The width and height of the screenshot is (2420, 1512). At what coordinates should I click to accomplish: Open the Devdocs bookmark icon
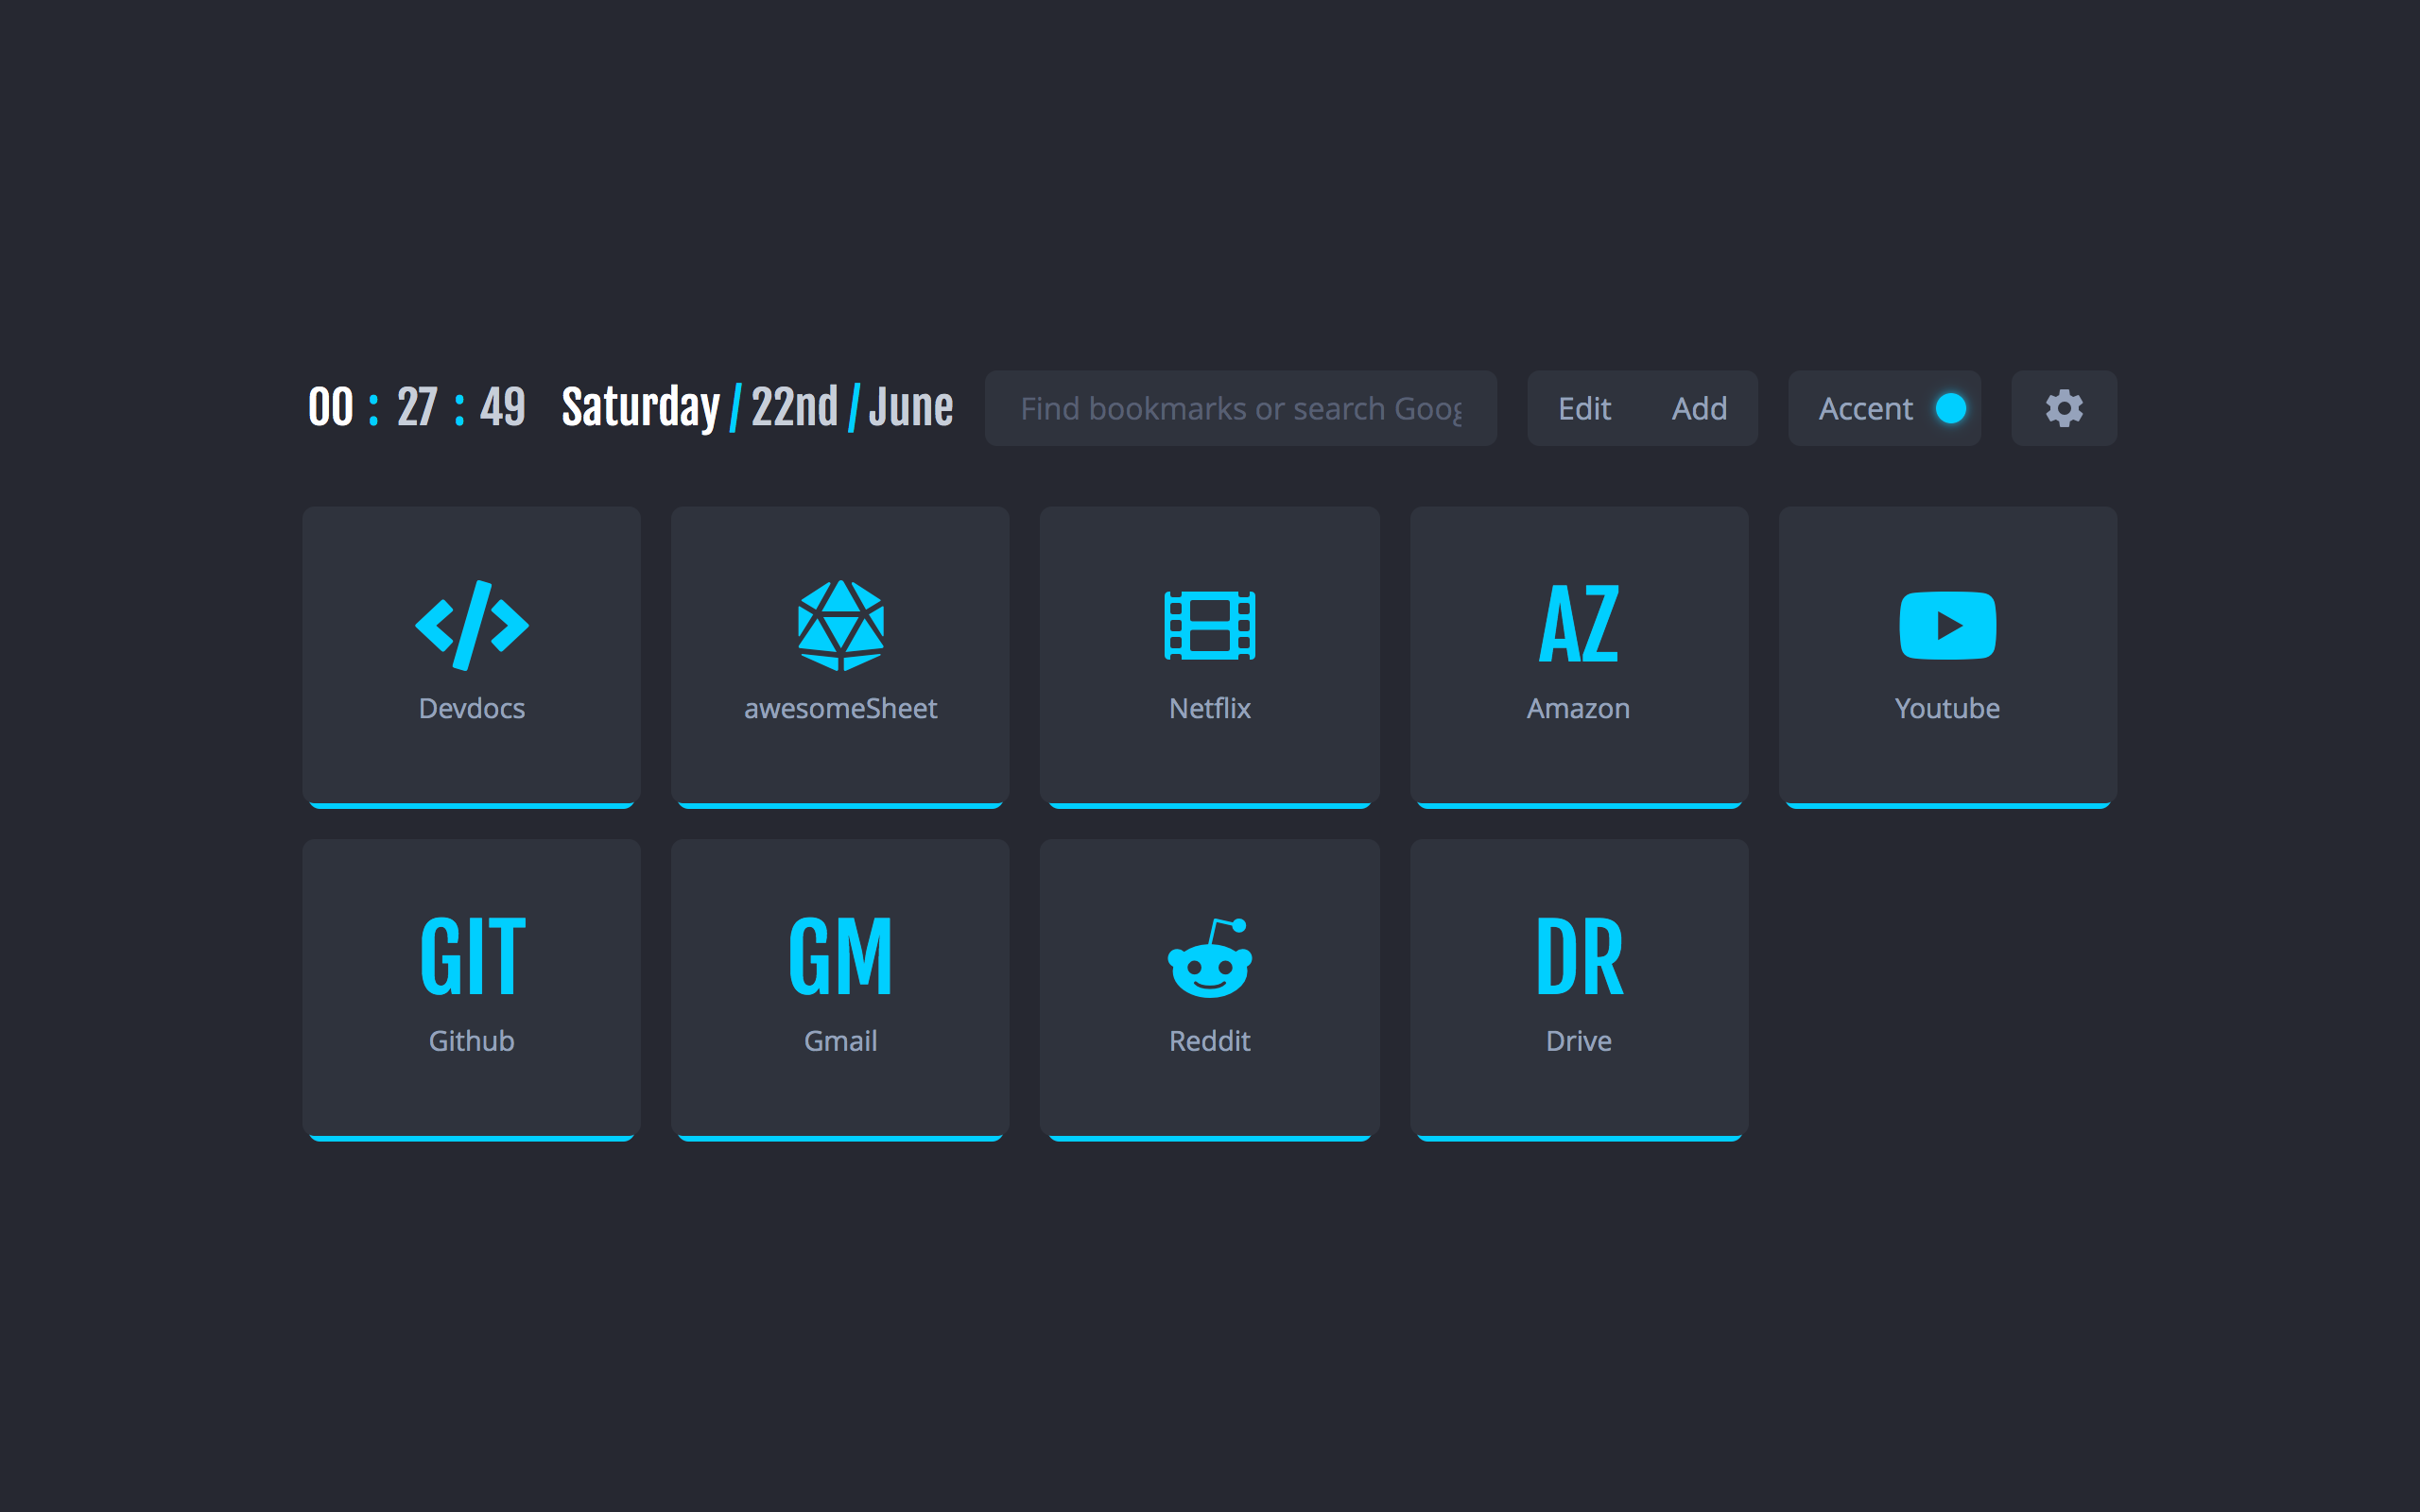[x=470, y=626]
